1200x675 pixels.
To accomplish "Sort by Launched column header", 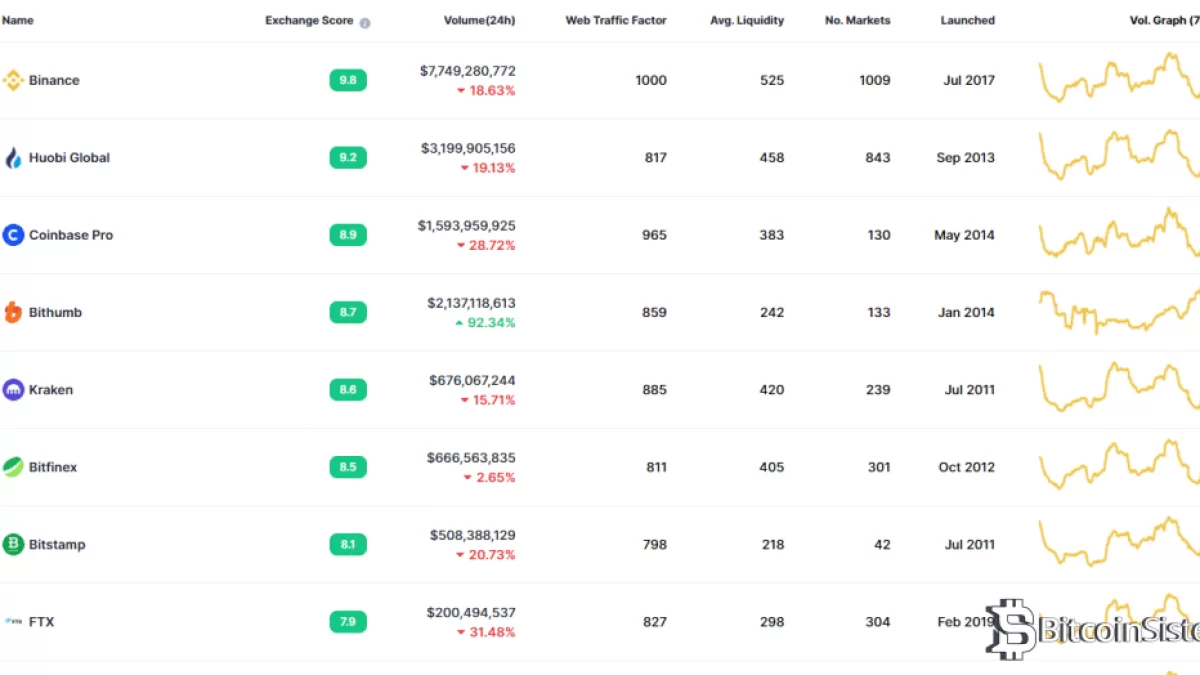I will 967,20.
